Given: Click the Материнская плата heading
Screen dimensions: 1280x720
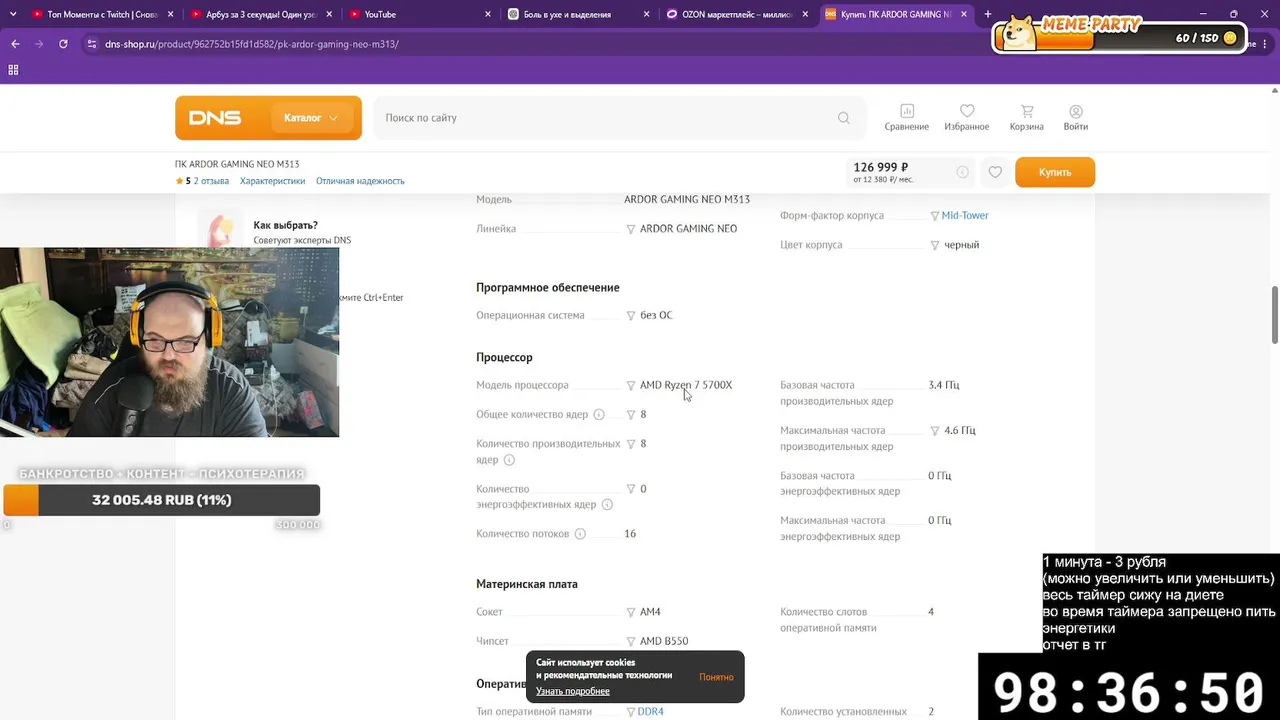Looking at the screenshot, I should tap(527, 584).
